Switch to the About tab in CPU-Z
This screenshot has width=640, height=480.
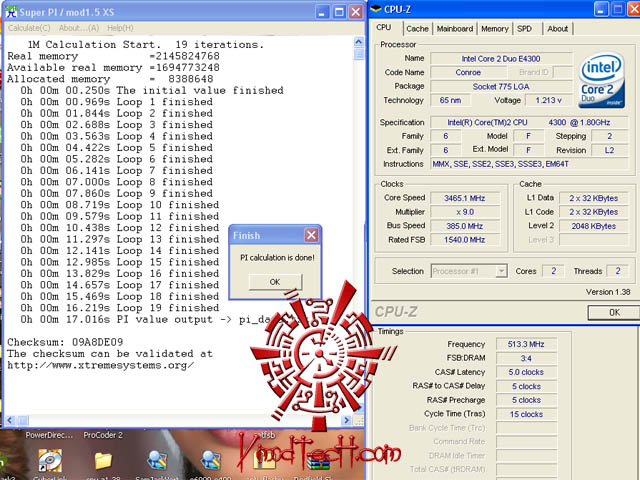click(558, 29)
